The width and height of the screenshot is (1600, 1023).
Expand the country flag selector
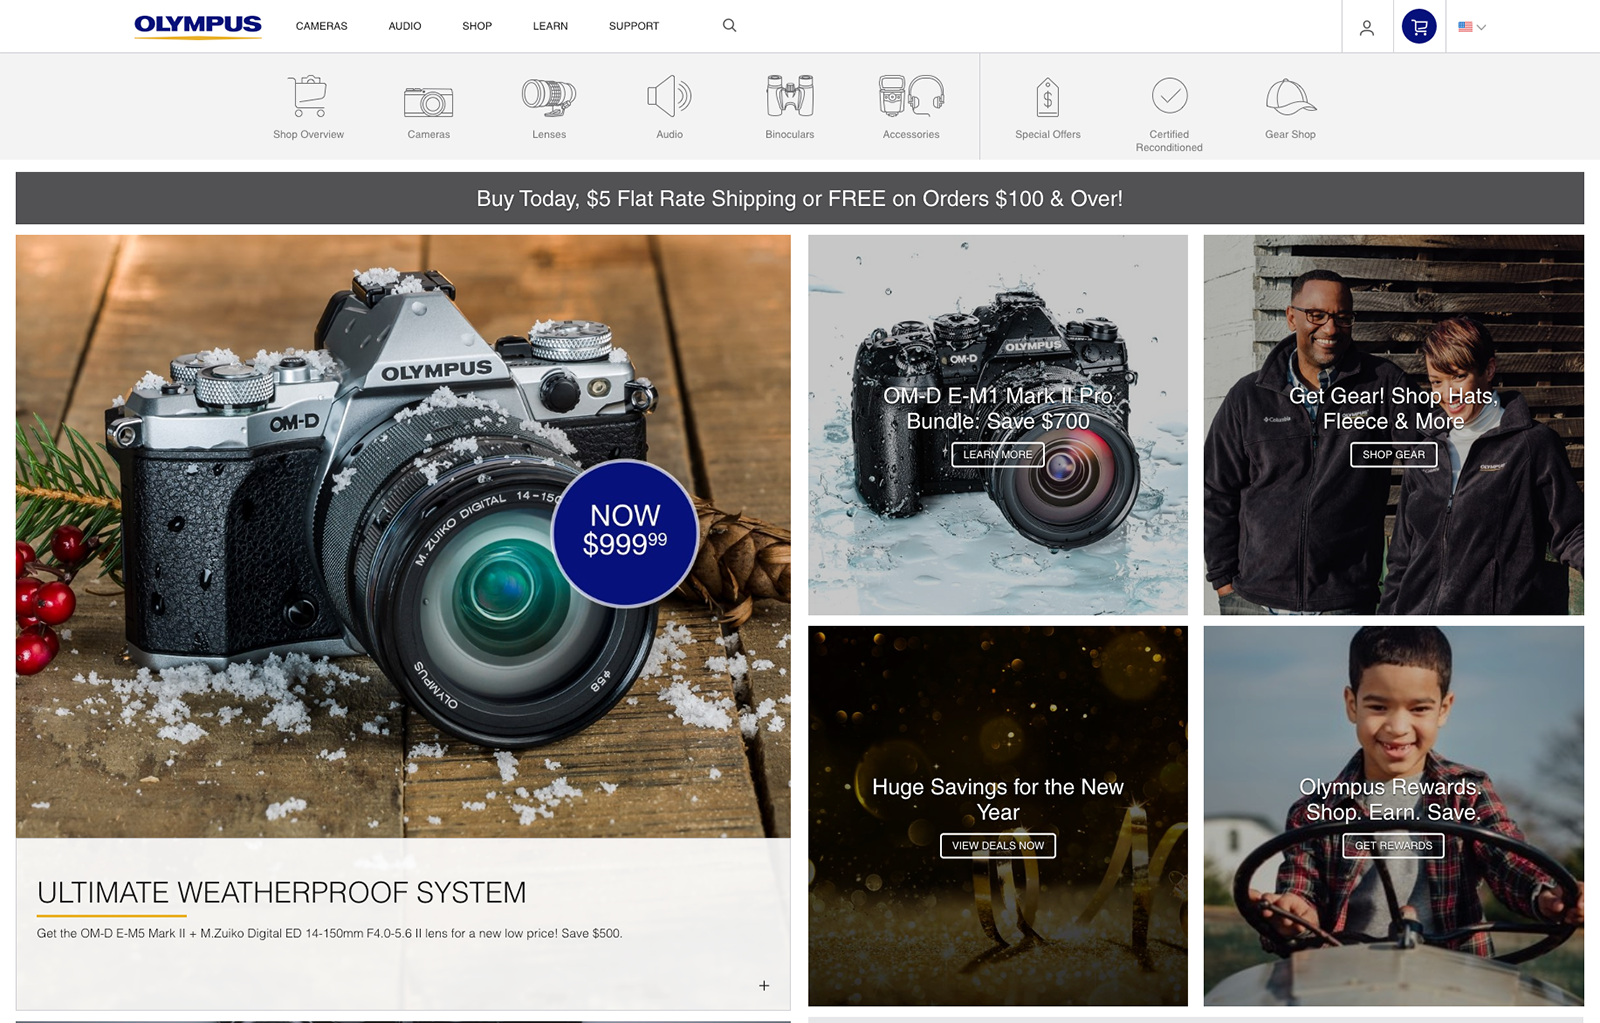click(1472, 27)
